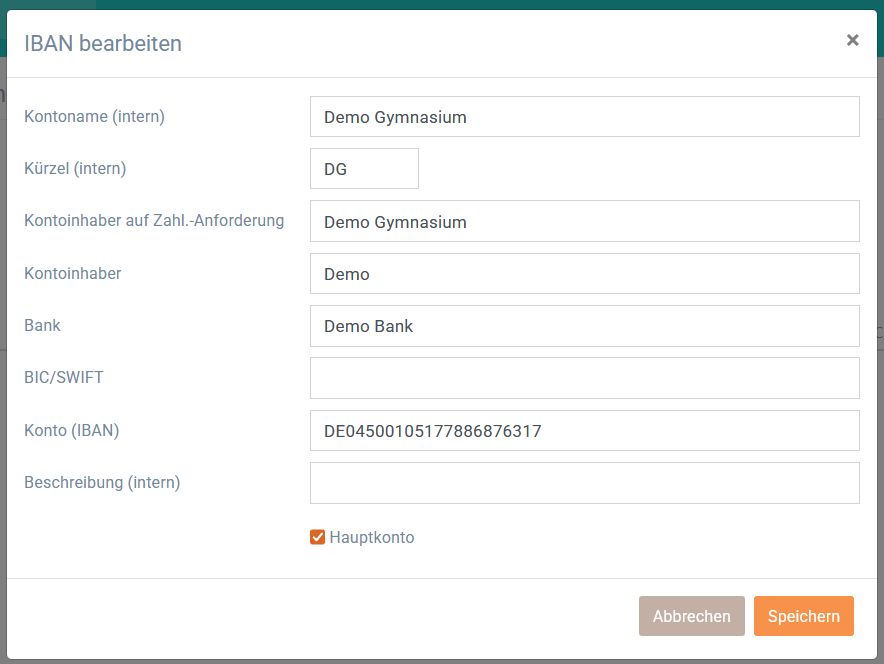Screen dimensions: 884x664
Task: Focus the Kontoname (intern) field
Action: [x=585, y=117]
